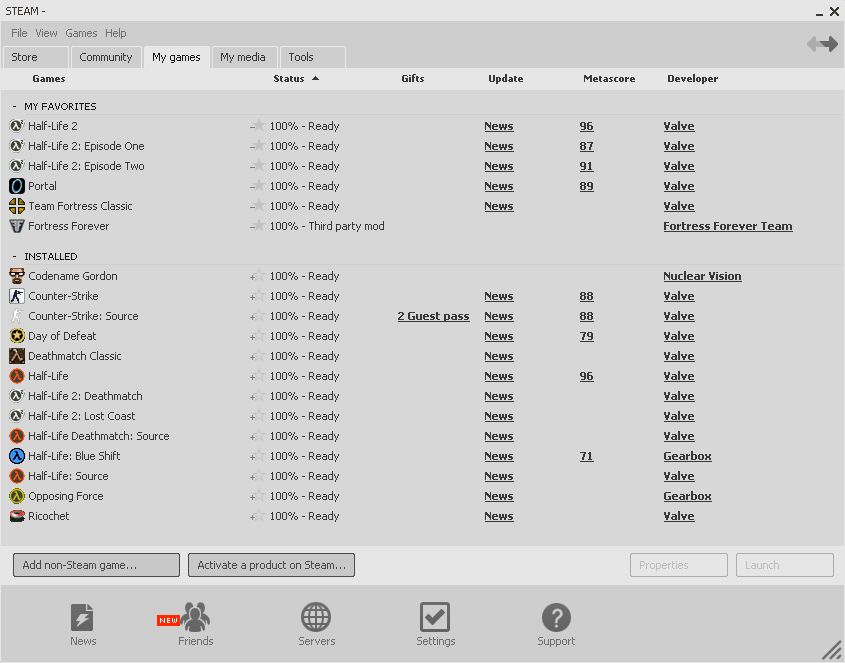
Task: Click the Launch button
Action: pyautogui.click(x=785, y=565)
